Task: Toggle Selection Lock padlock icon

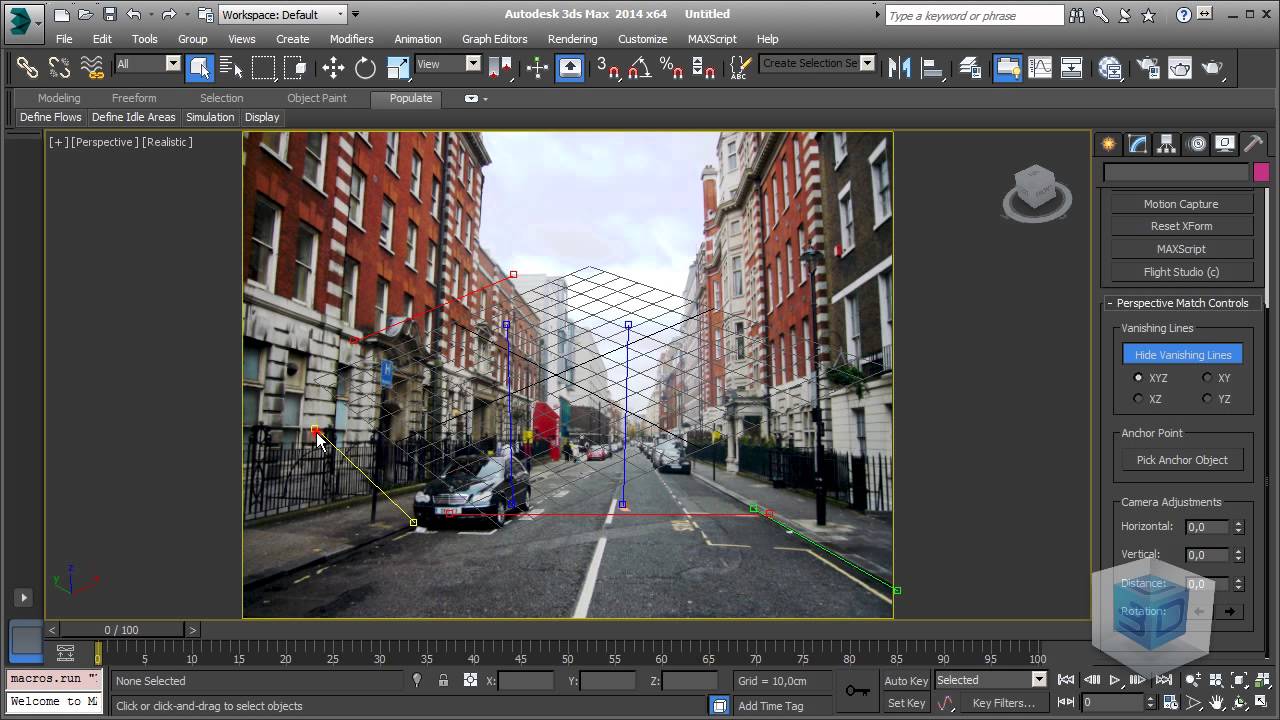Action: [443, 680]
